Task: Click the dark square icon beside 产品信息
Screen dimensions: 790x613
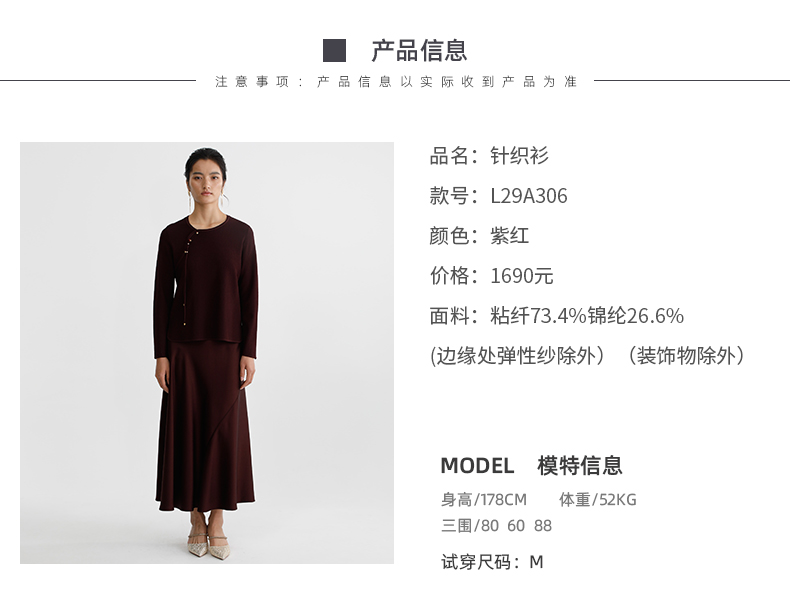Action: 334,50
